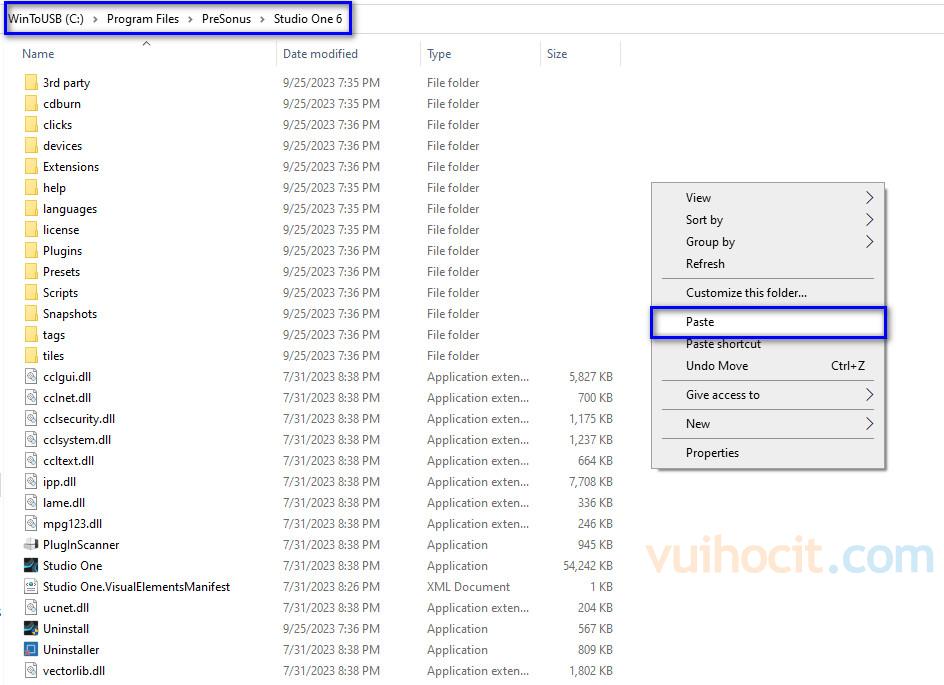Screen dimensions: 944x685
Task: Click the Plugins folder icon
Action: [31, 251]
